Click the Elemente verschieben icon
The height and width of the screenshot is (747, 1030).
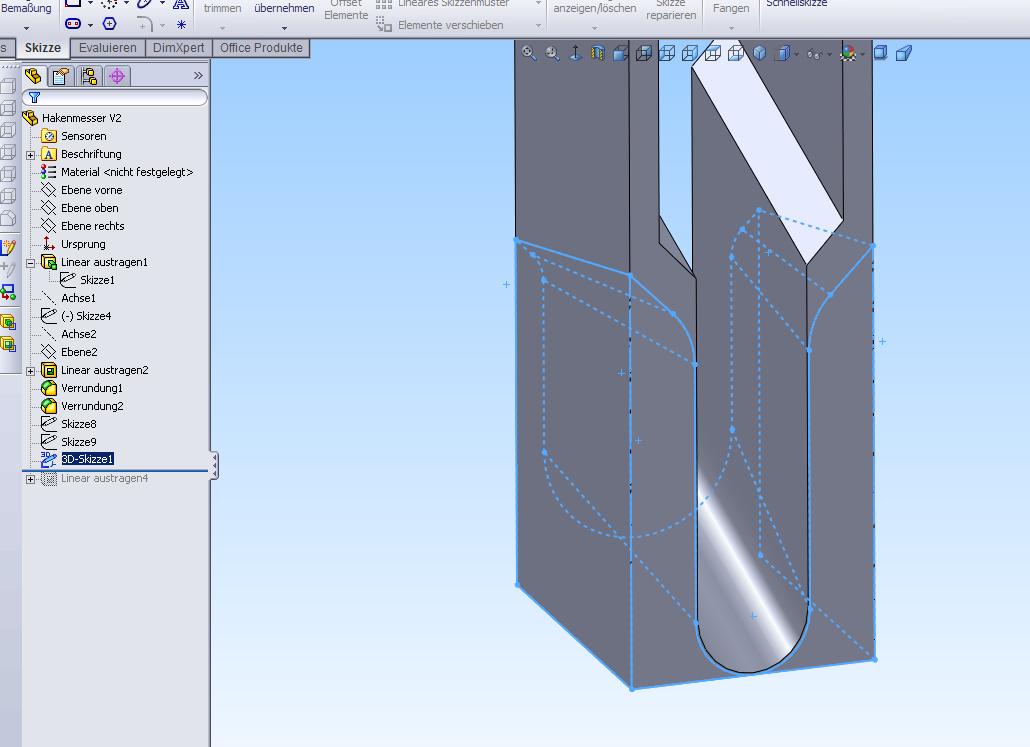(384, 24)
